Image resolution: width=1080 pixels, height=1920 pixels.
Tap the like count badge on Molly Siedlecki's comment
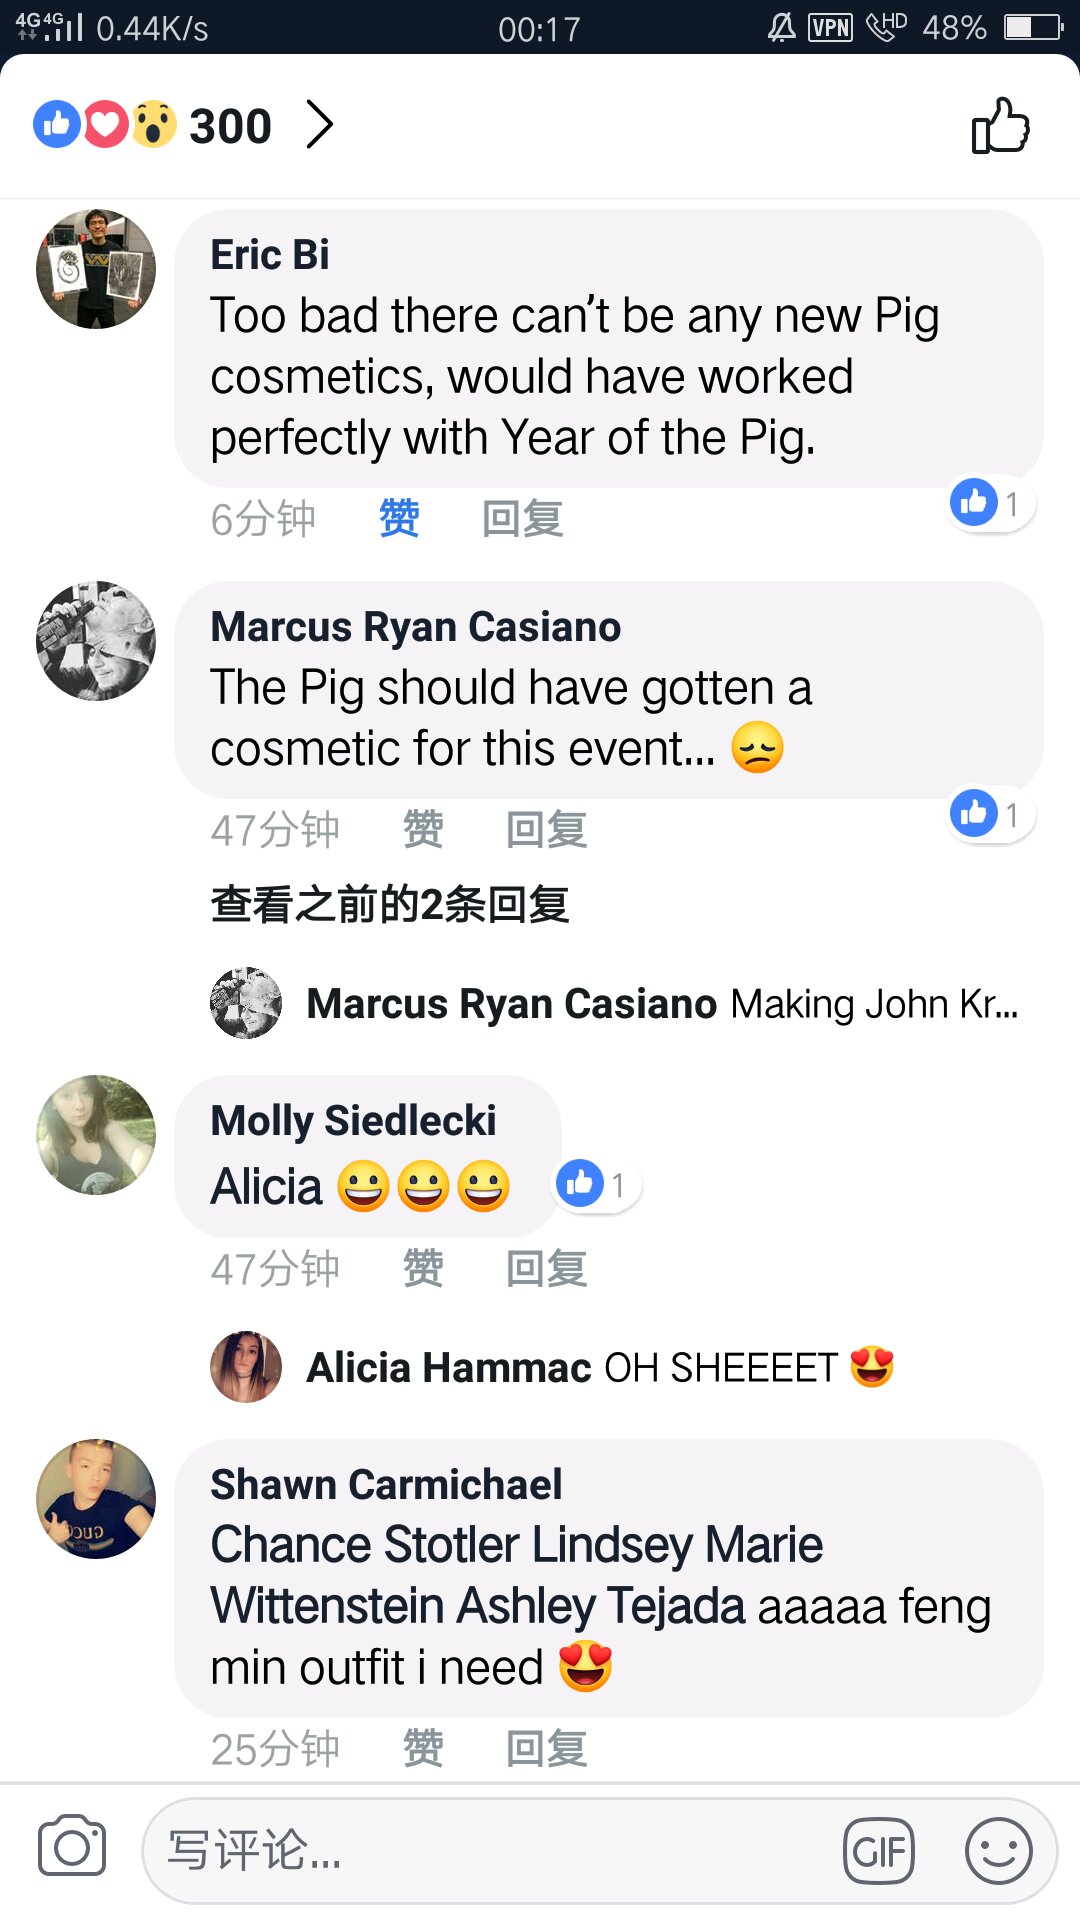click(x=596, y=1185)
